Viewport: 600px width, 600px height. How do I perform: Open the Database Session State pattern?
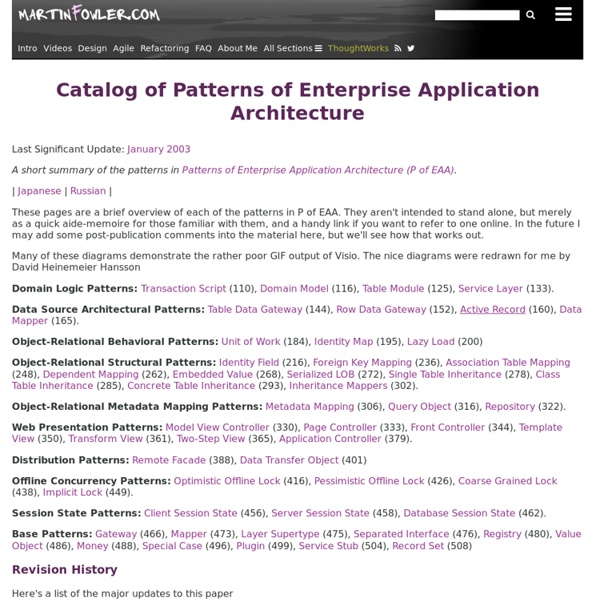click(x=459, y=513)
